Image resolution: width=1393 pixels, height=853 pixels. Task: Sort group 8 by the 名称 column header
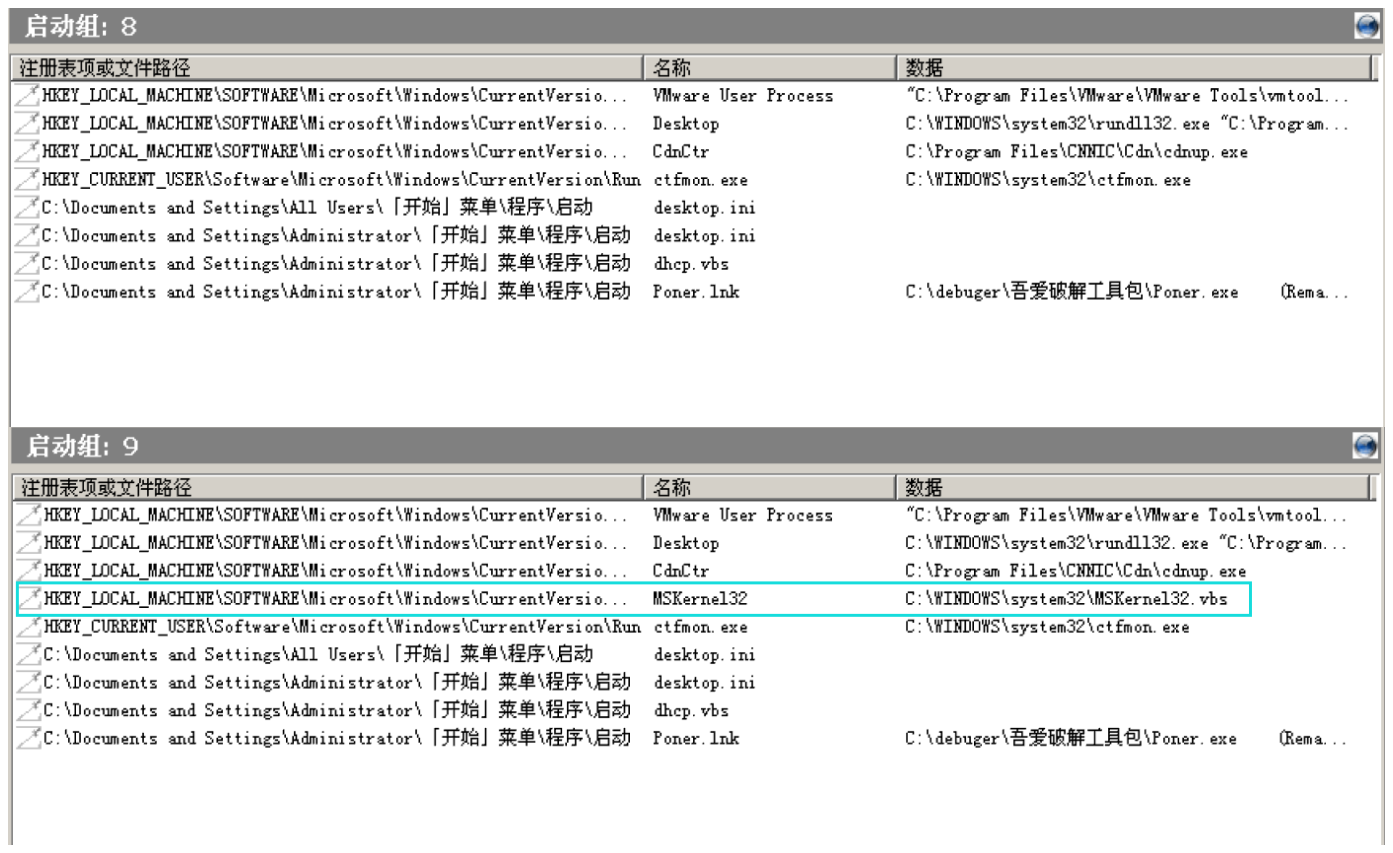point(769,68)
